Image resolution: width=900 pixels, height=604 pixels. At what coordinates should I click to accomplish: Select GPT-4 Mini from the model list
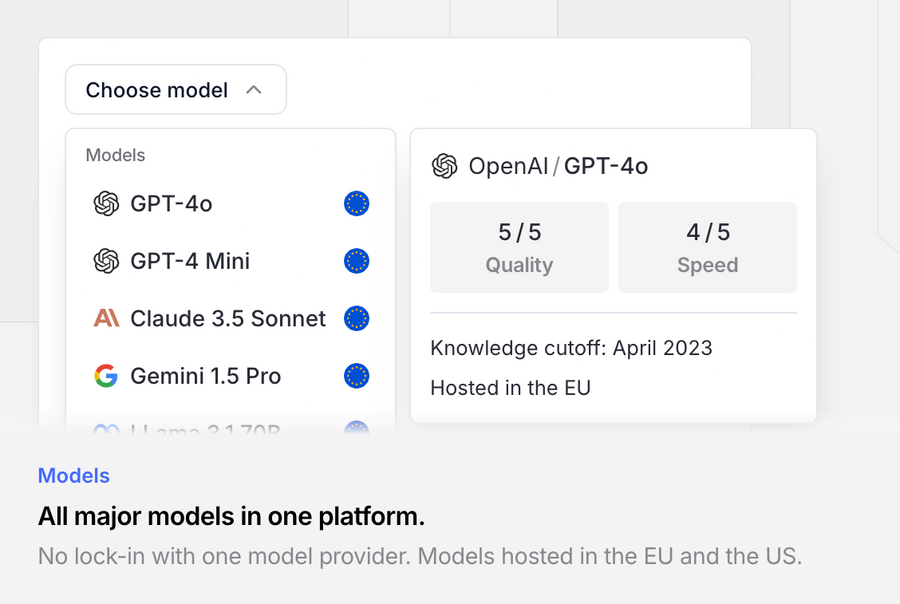(190, 261)
